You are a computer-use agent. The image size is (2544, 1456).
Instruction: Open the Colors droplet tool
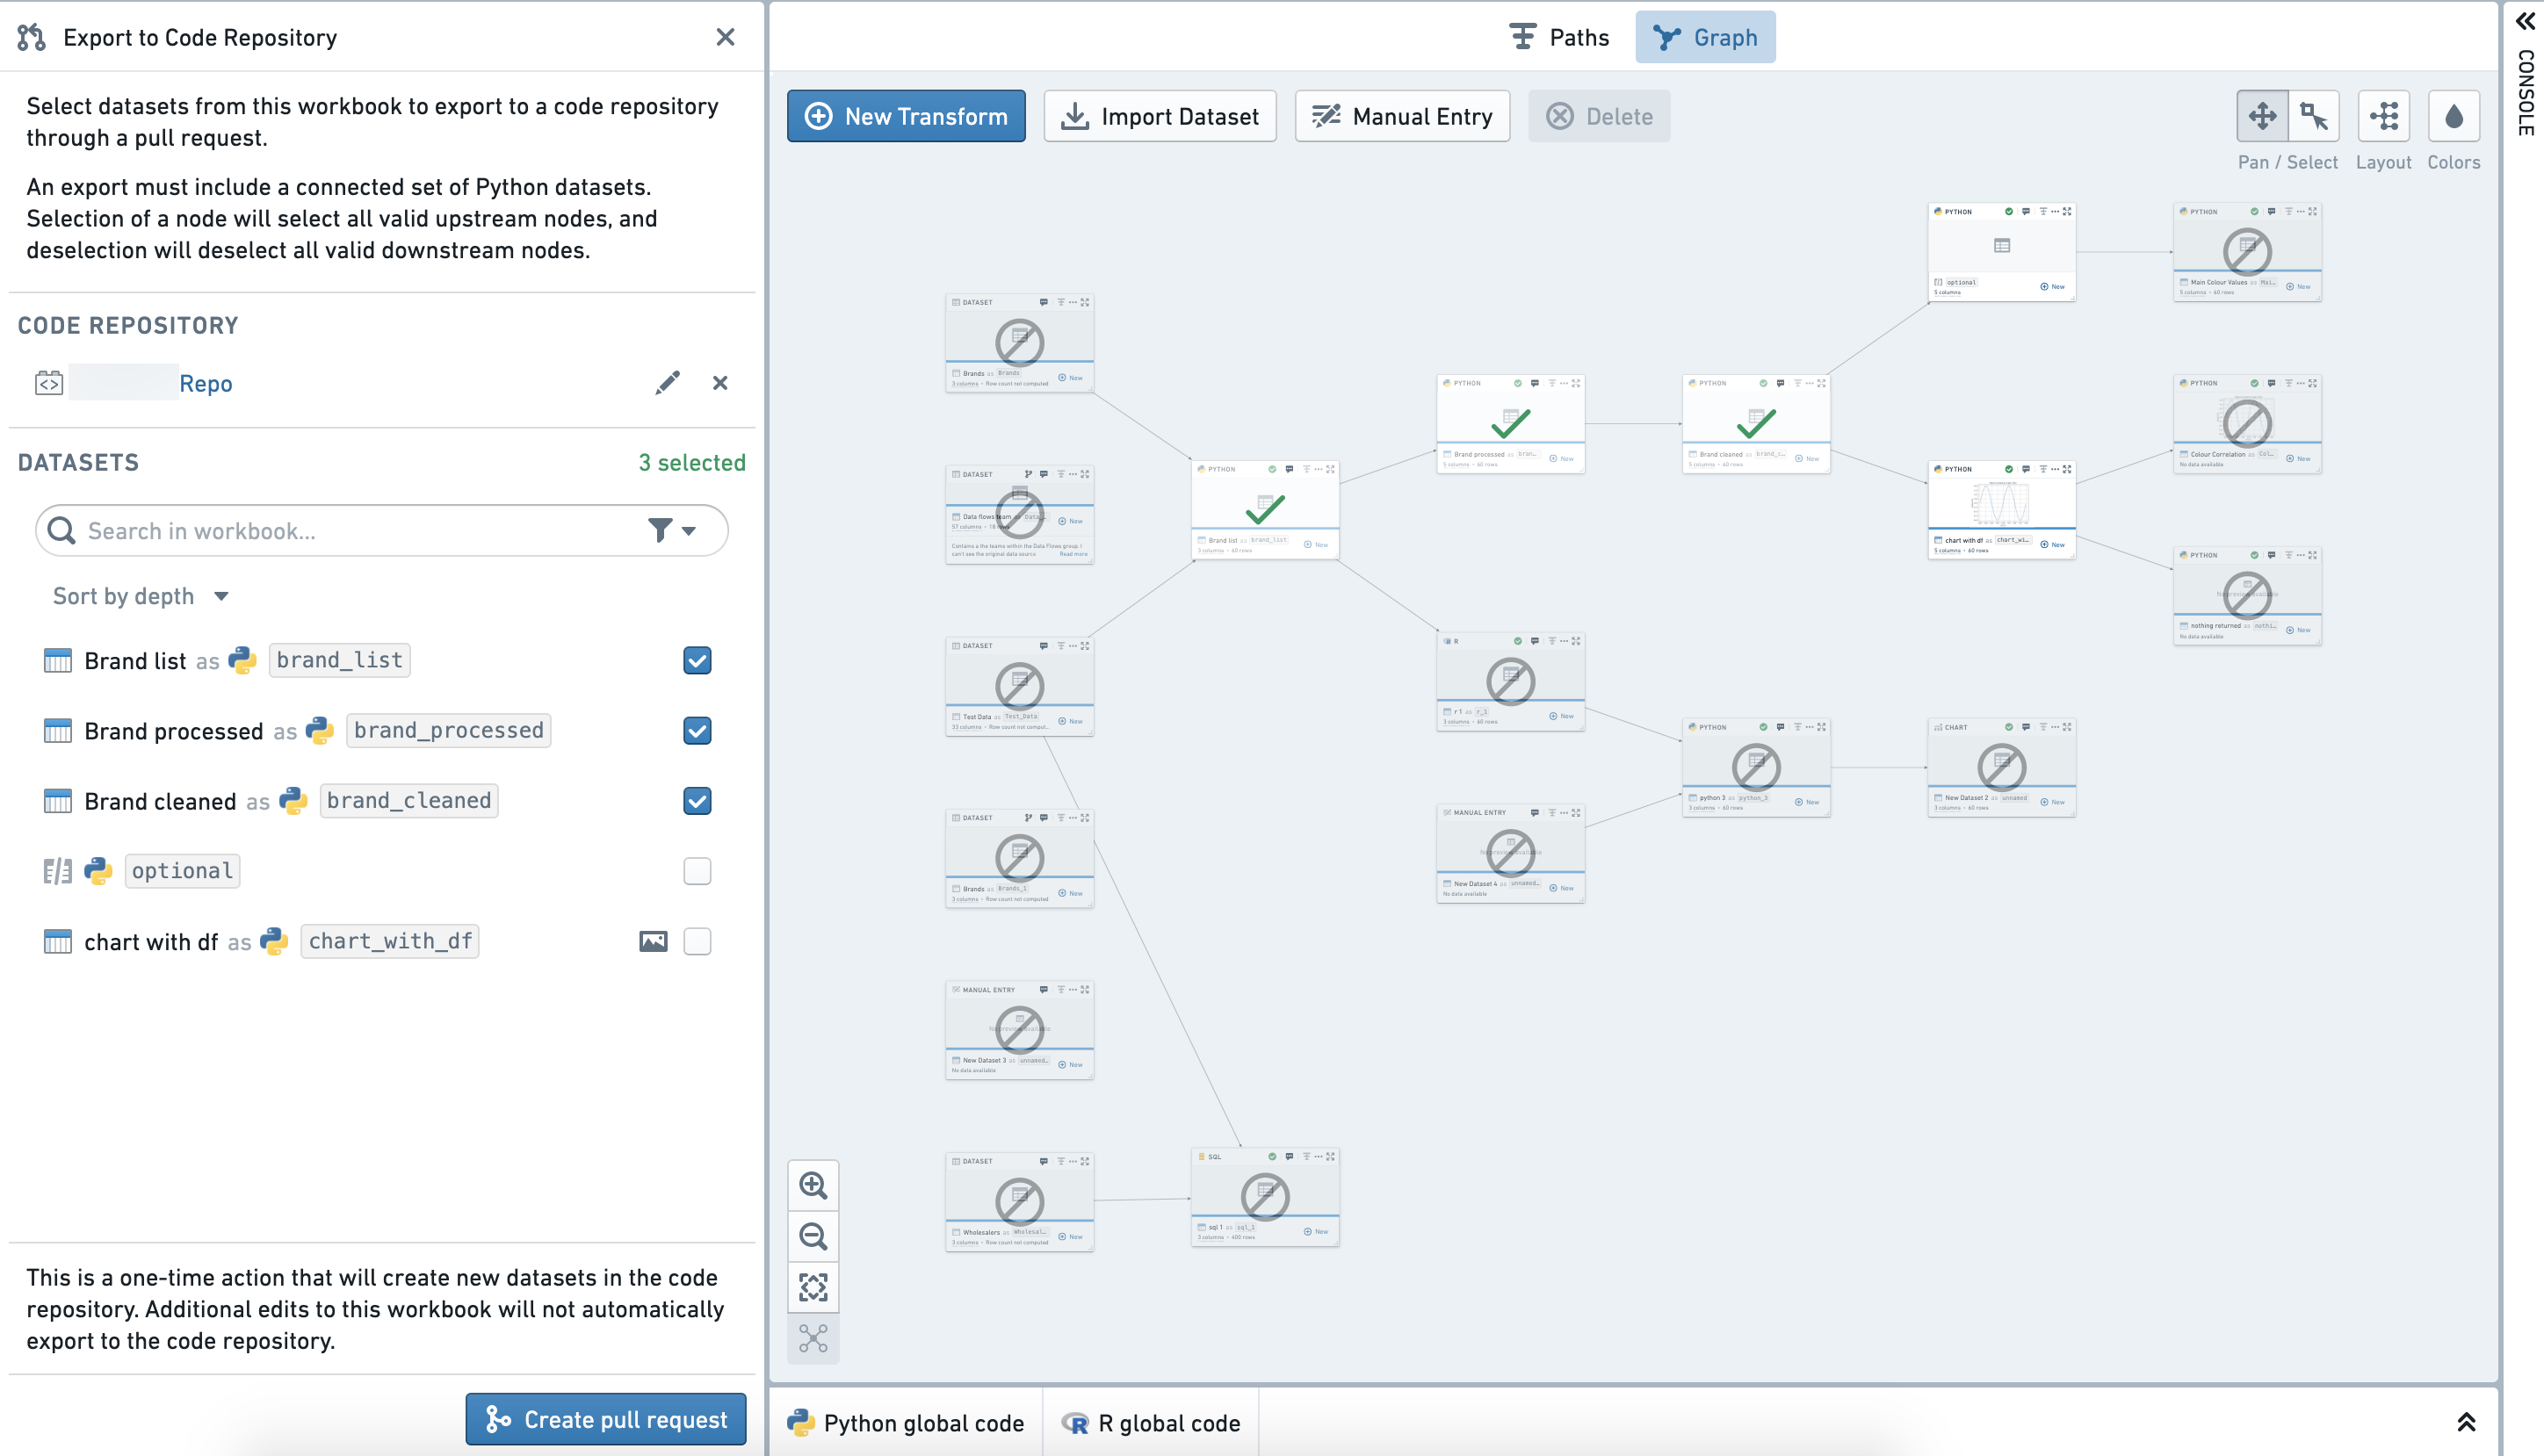[x=2453, y=116]
